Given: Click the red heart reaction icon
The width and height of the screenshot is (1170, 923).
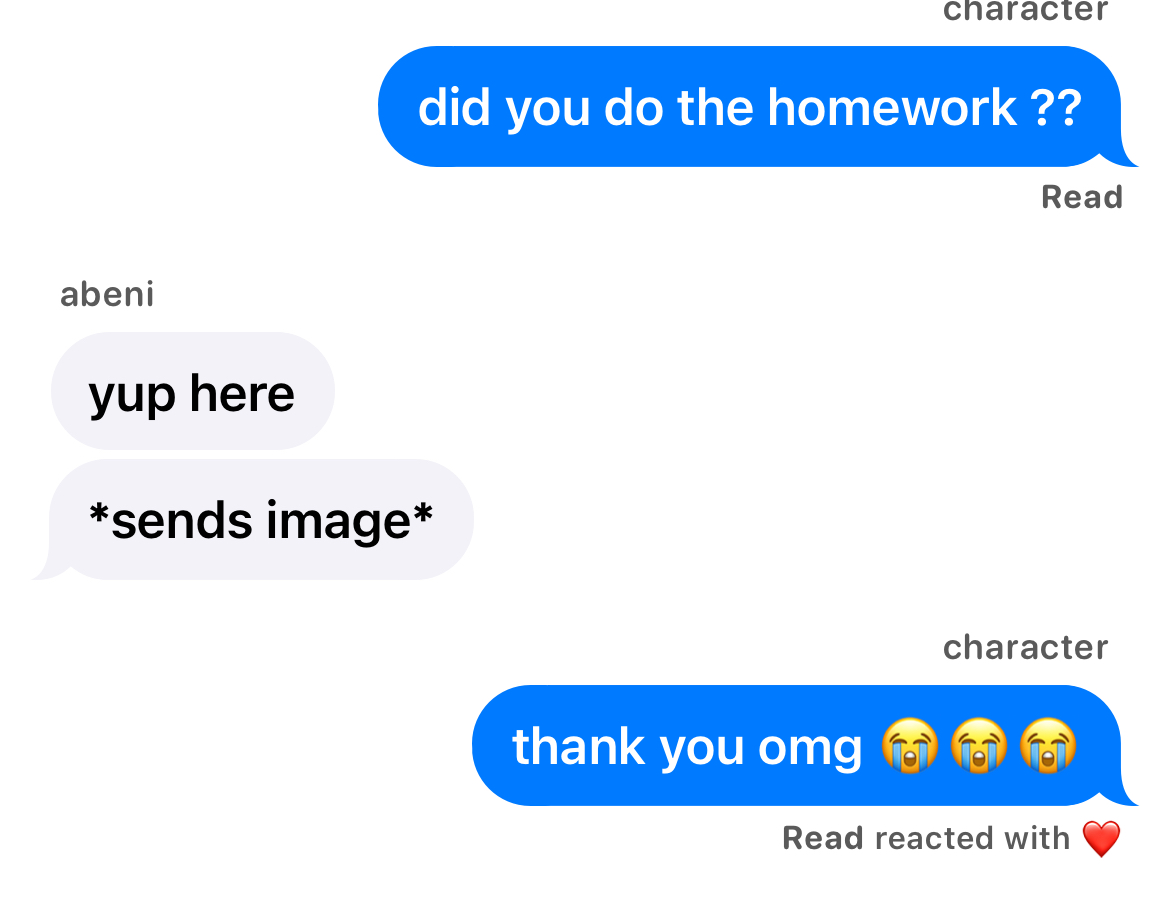Looking at the screenshot, I should pos(1101,839).
